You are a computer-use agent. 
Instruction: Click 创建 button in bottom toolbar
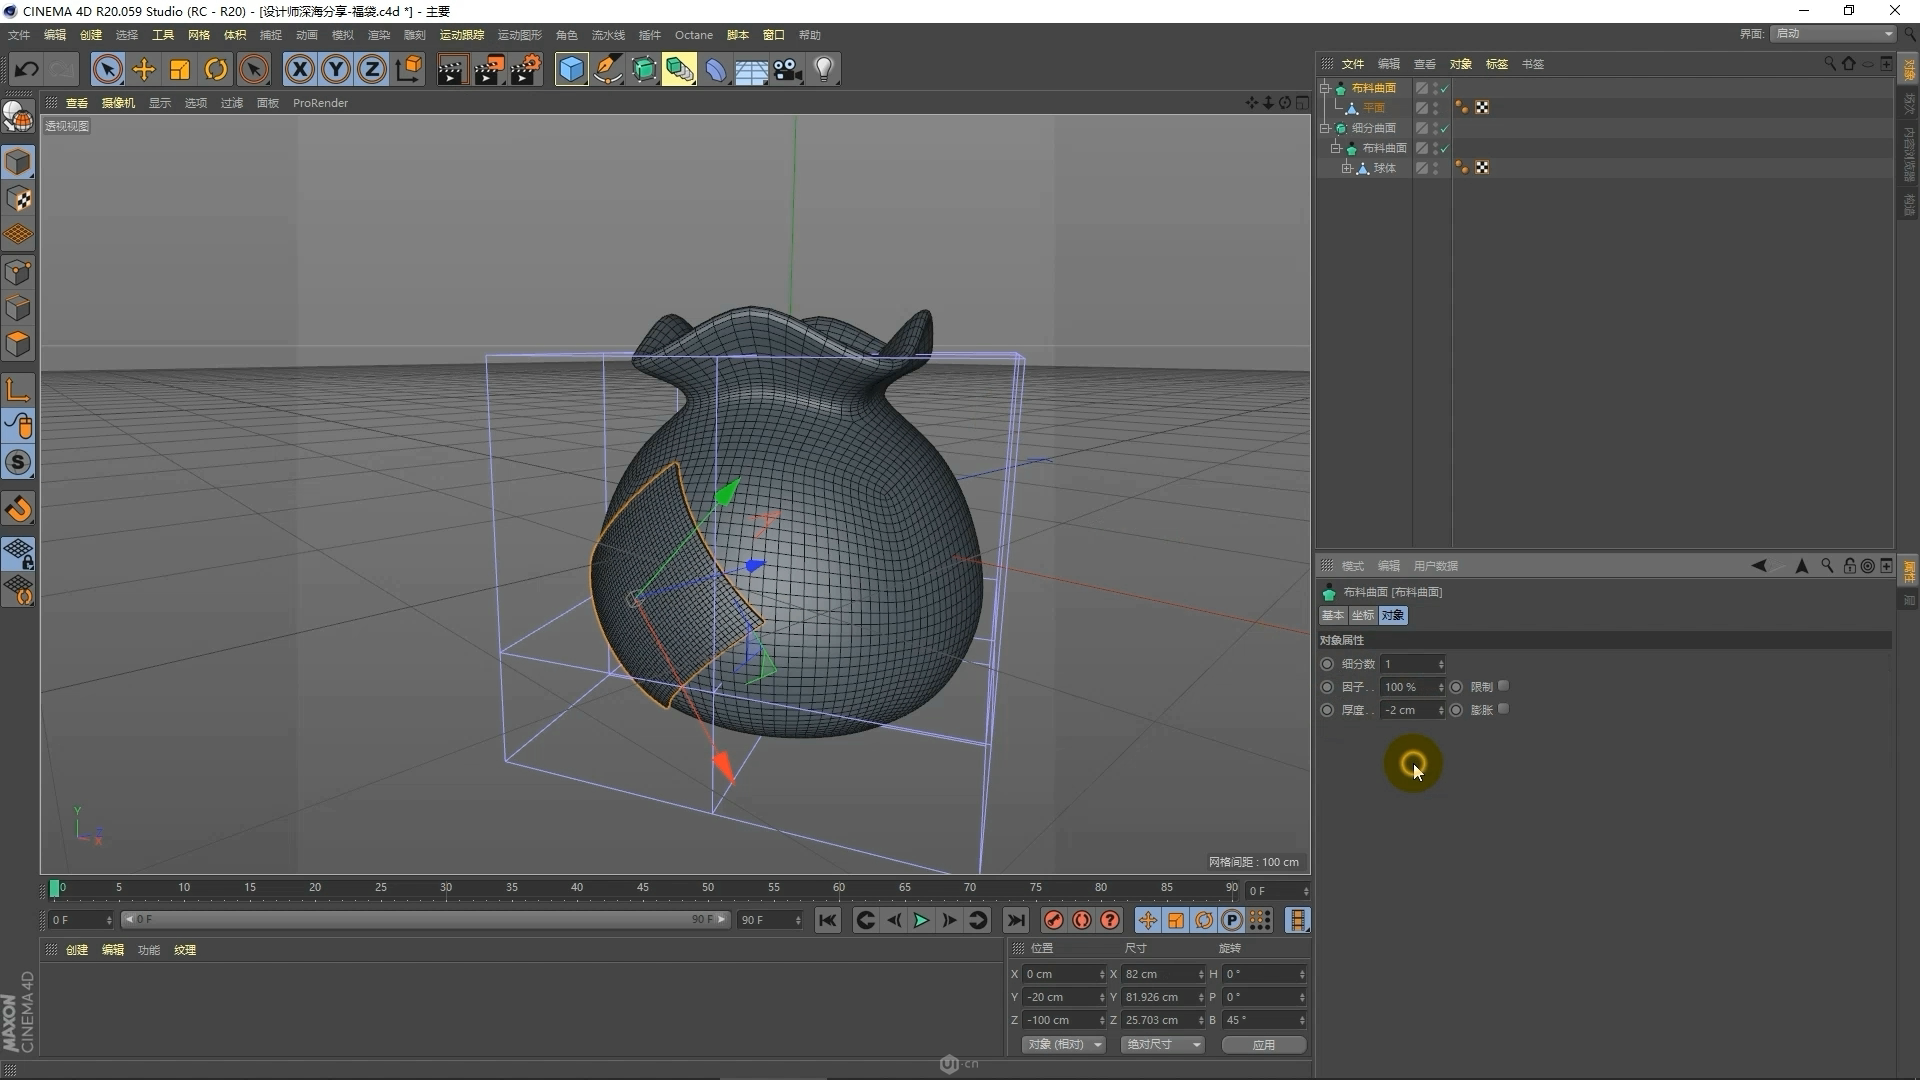78,949
